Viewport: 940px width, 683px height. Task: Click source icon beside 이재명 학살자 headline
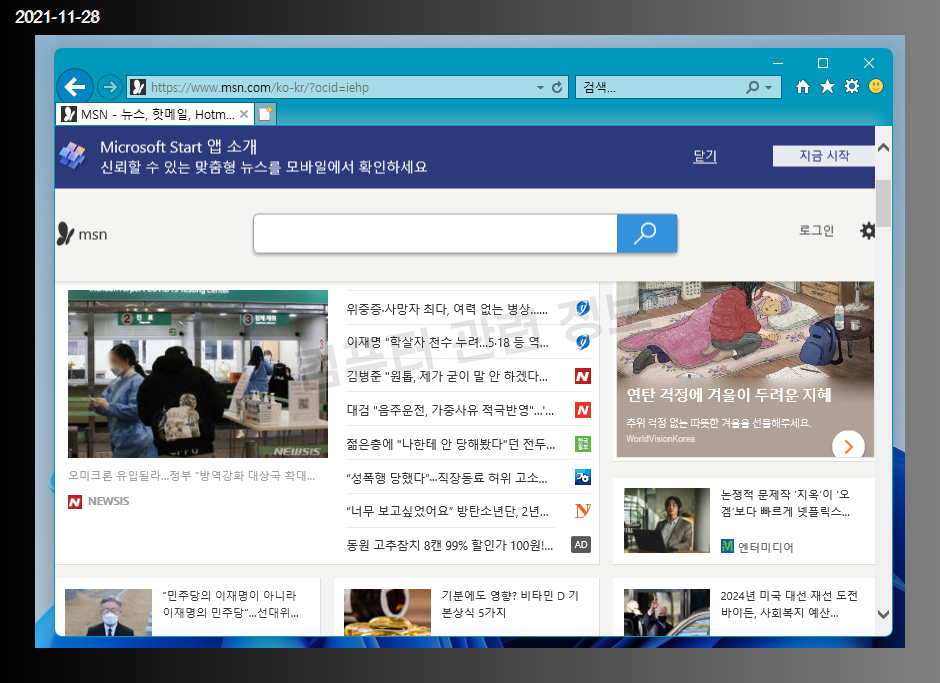[583, 342]
